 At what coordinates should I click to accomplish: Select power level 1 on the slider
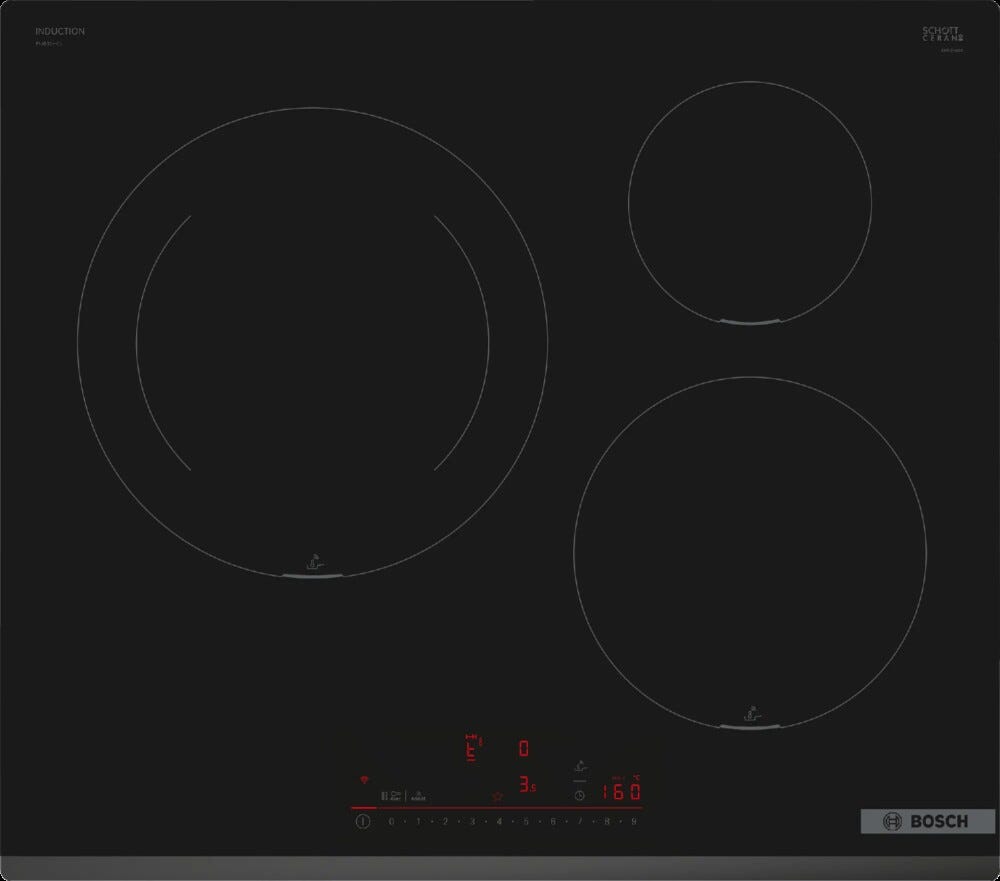tap(418, 822)
